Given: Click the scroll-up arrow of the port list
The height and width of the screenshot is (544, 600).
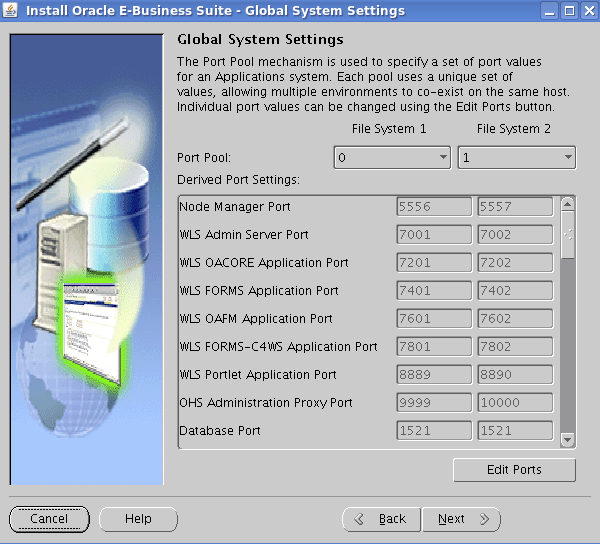Looking at the screenshot, I should [x=567, y=204].
